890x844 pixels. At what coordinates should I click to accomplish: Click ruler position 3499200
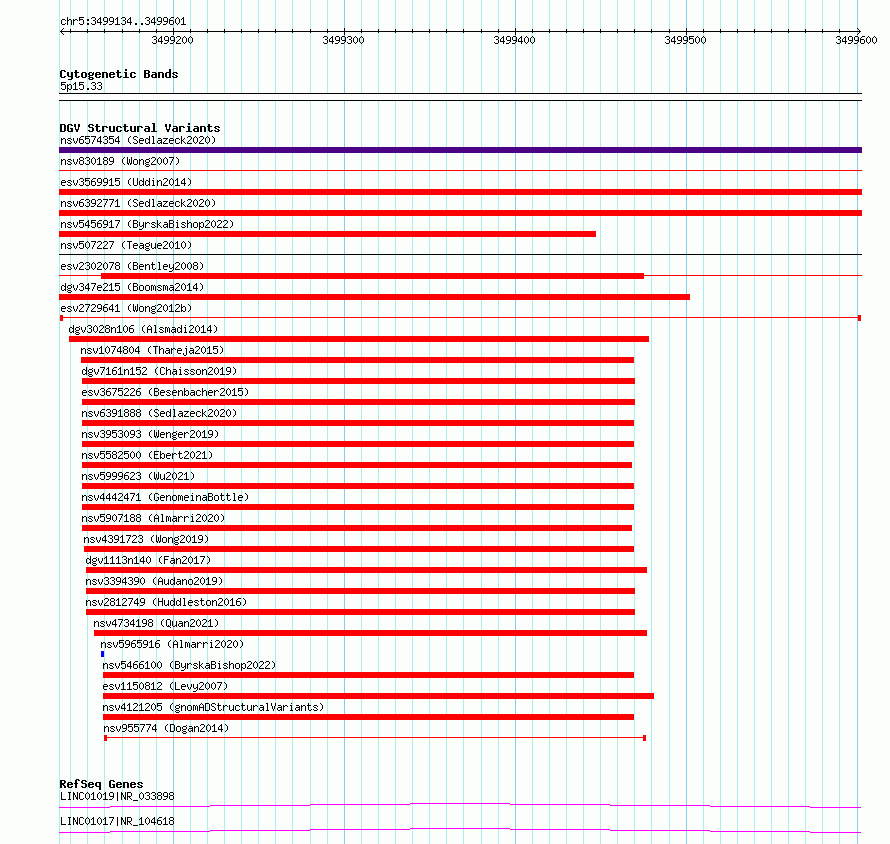[173, 40]
